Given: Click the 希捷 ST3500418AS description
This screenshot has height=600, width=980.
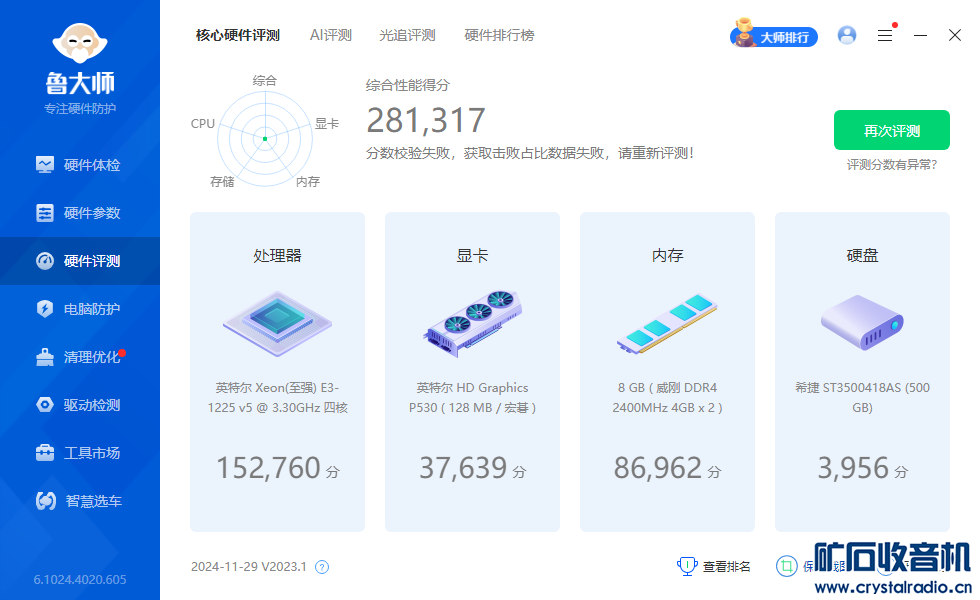Looking at the screenshot, I should click(x=862, y=398).
